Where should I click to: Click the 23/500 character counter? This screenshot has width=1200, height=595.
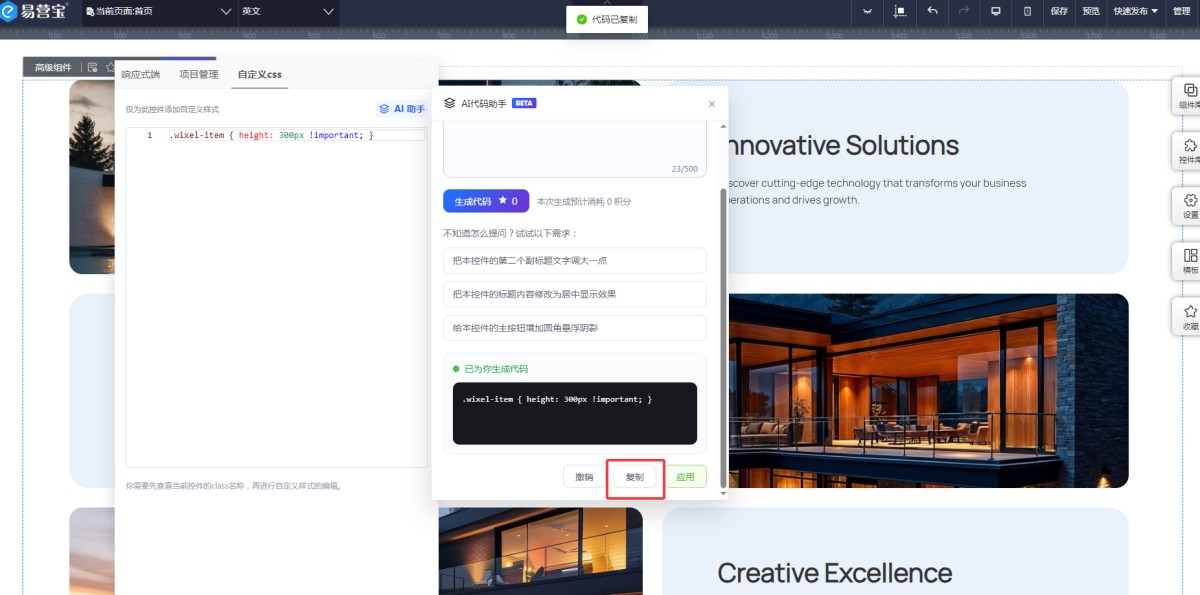[685, 169]
